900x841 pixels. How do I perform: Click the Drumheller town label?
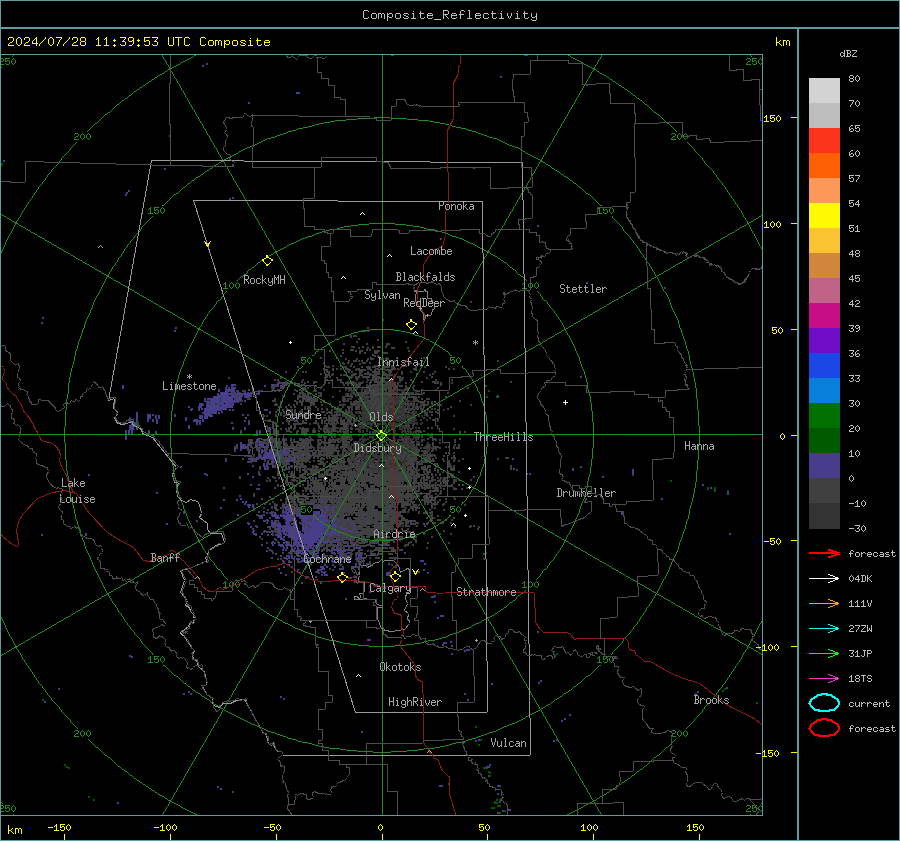pyautogui.click(x=586, y=493)
